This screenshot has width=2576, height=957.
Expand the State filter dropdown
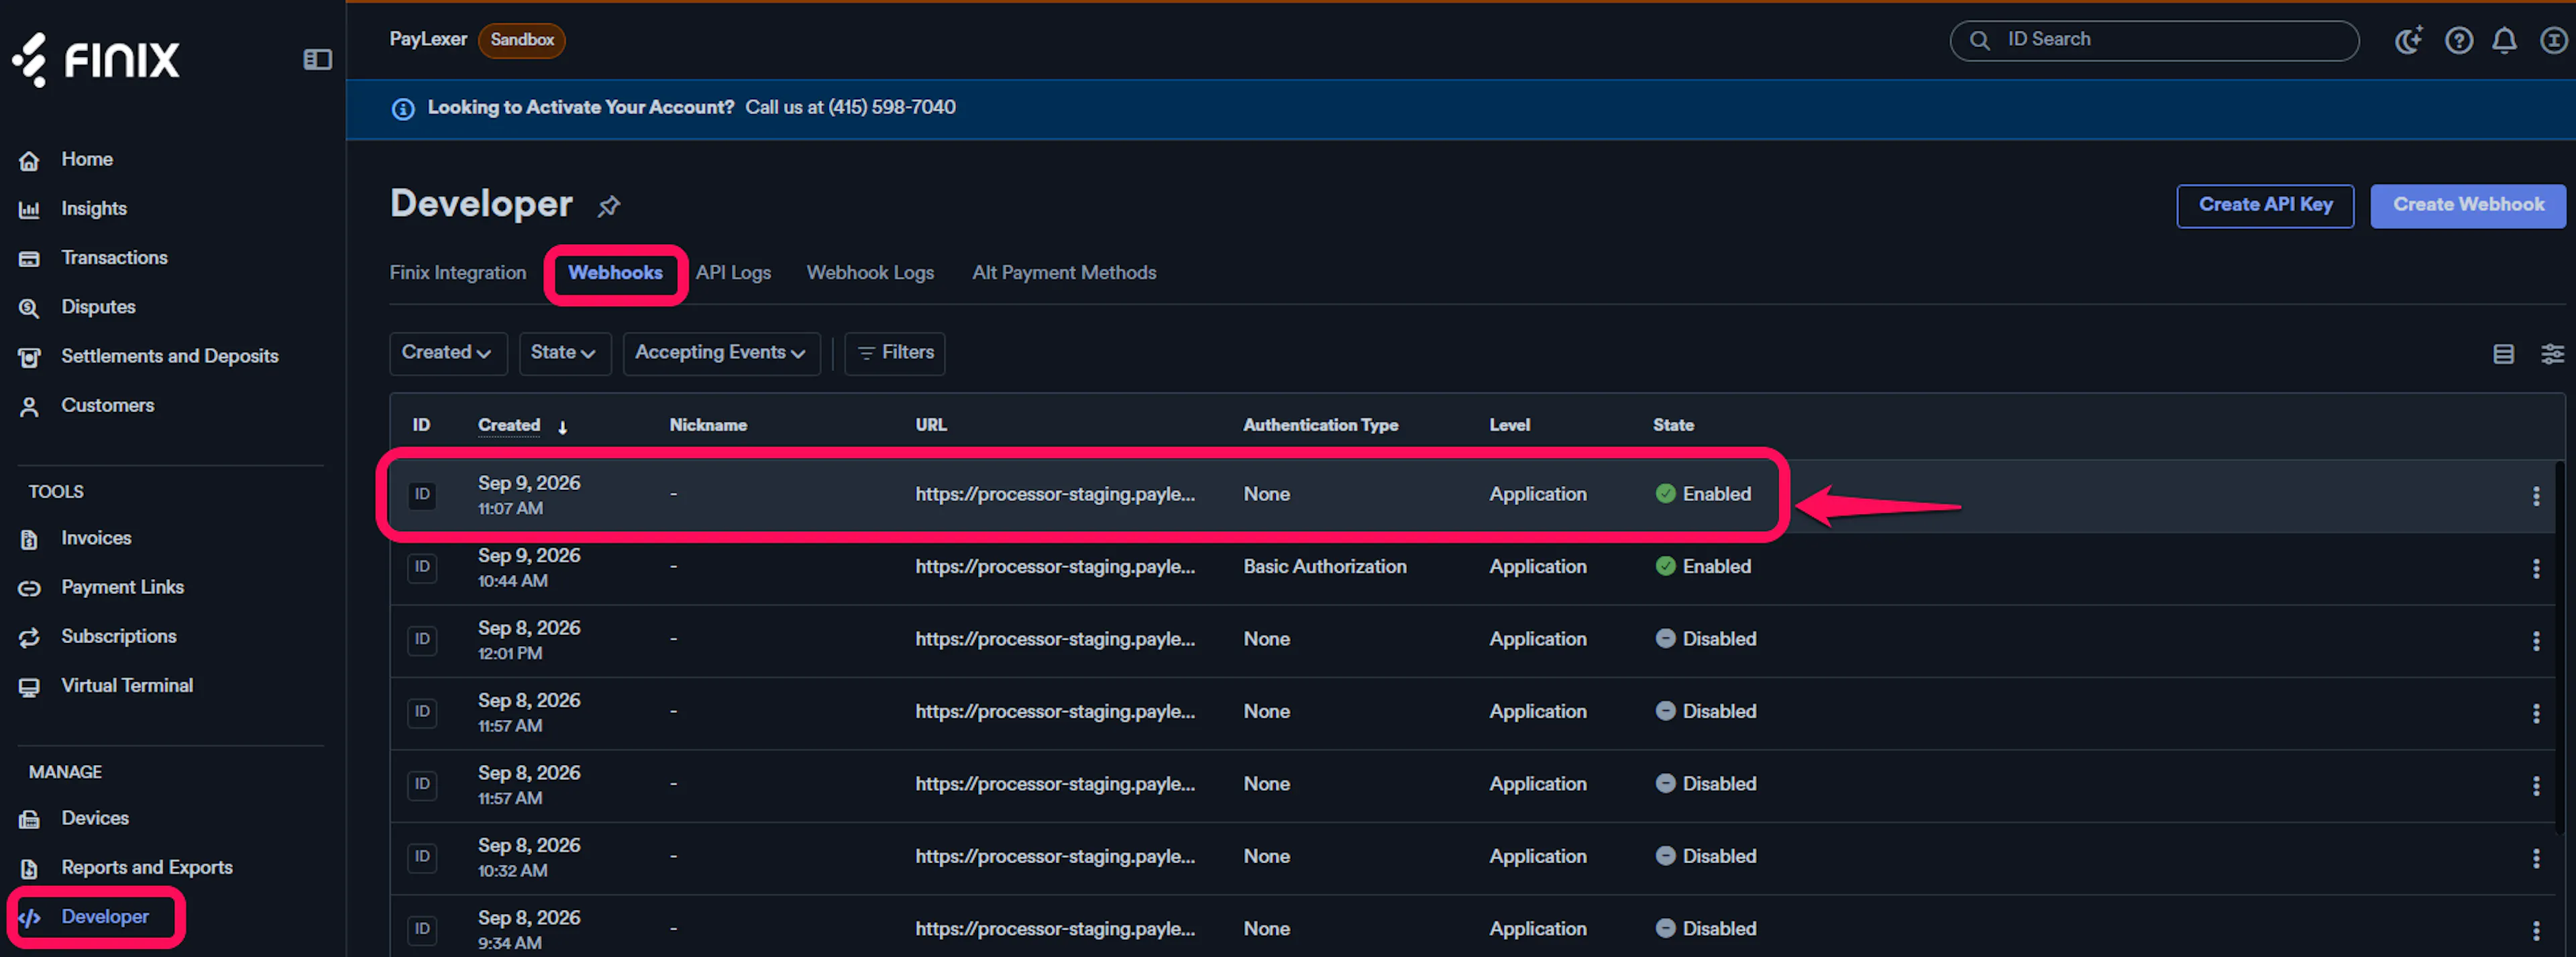[x=564, y=353]
